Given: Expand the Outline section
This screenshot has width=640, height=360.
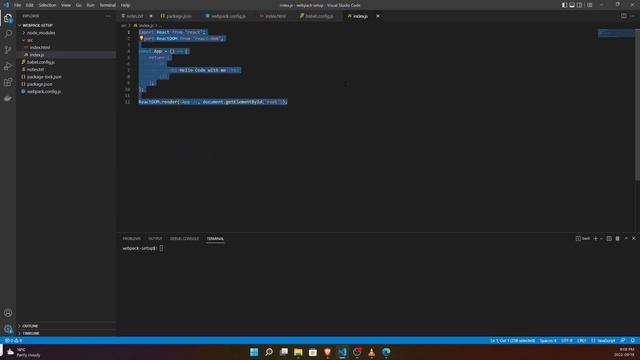Looking at the screenshot, I should coord(31,326).
